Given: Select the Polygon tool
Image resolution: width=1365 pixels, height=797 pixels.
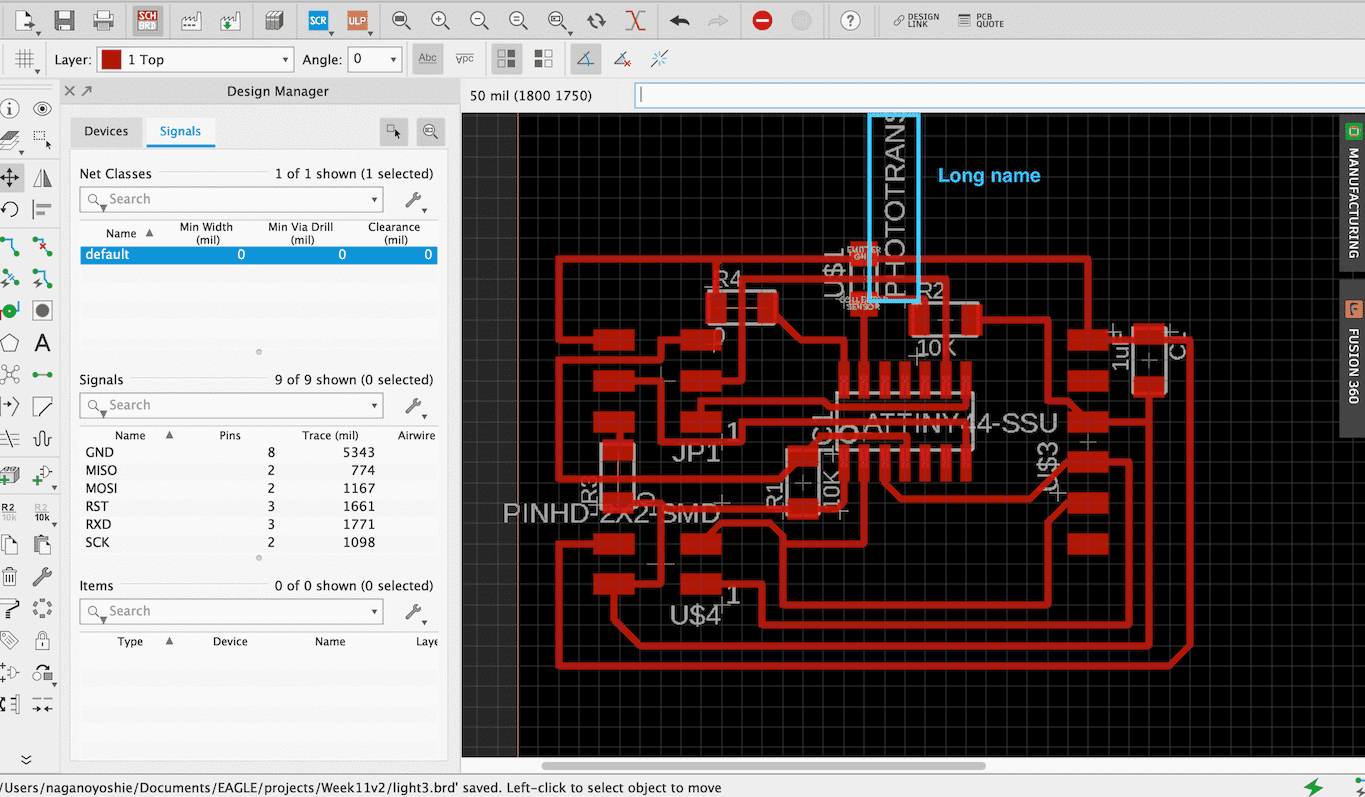Looking at the screenshot, I should (10, 343).
